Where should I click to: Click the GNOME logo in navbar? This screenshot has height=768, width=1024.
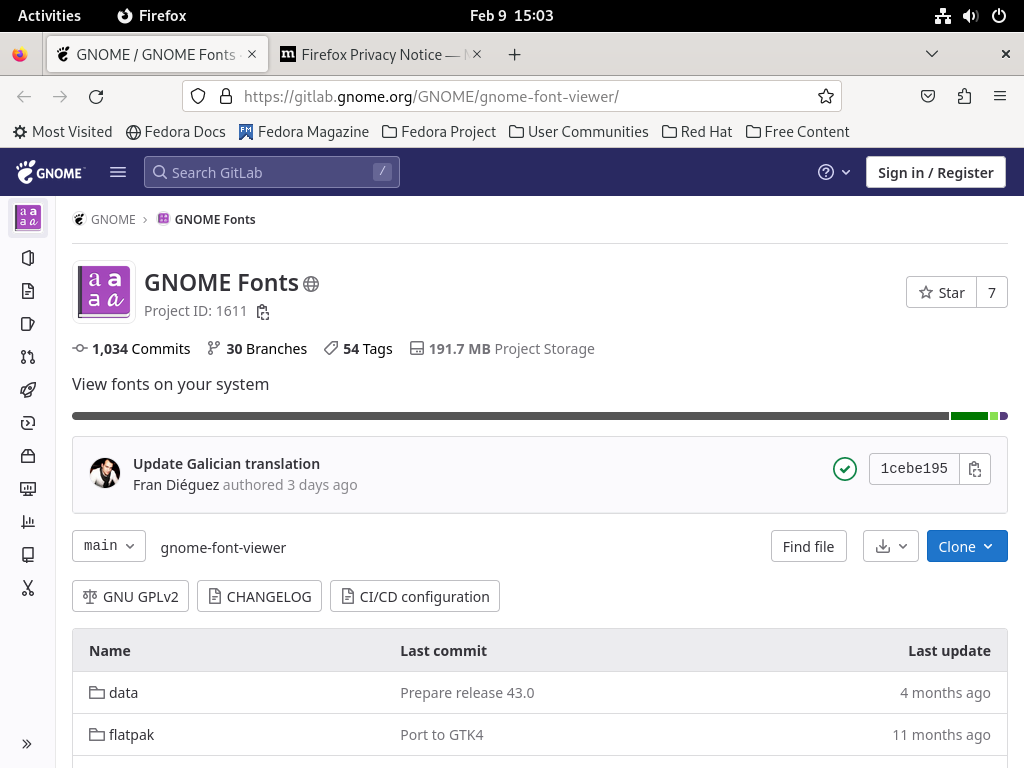[50, 172]
